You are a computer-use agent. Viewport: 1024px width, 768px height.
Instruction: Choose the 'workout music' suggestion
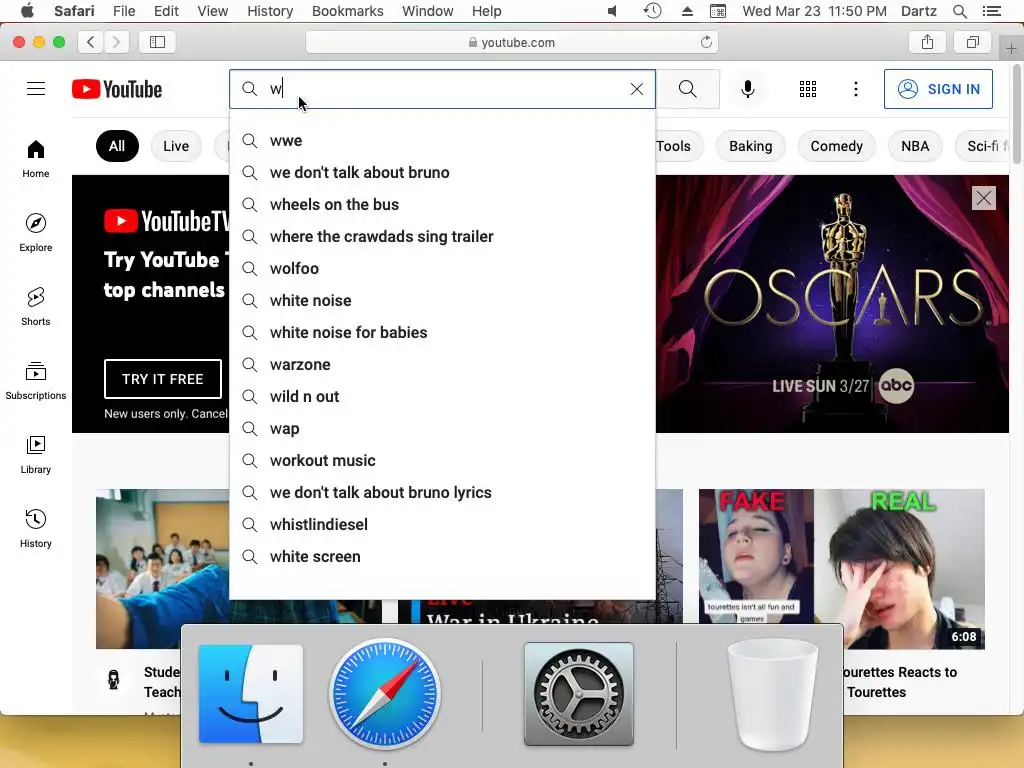click(442, 460)
